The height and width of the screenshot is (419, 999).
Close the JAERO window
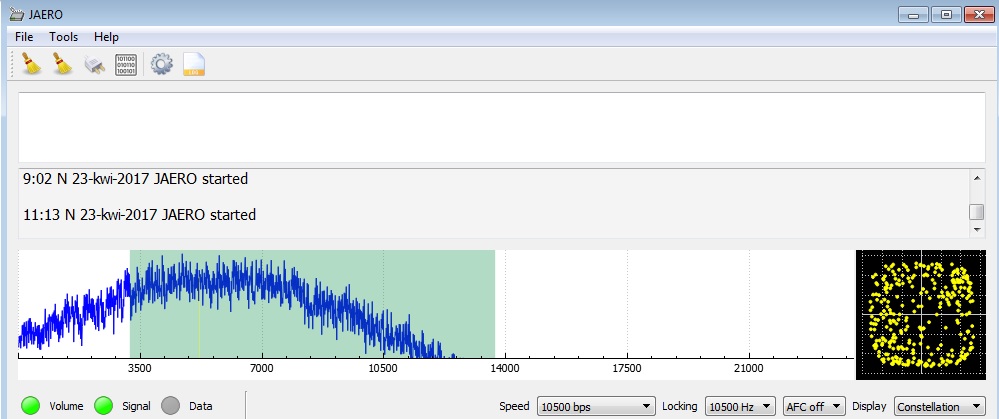coord(979,14)
